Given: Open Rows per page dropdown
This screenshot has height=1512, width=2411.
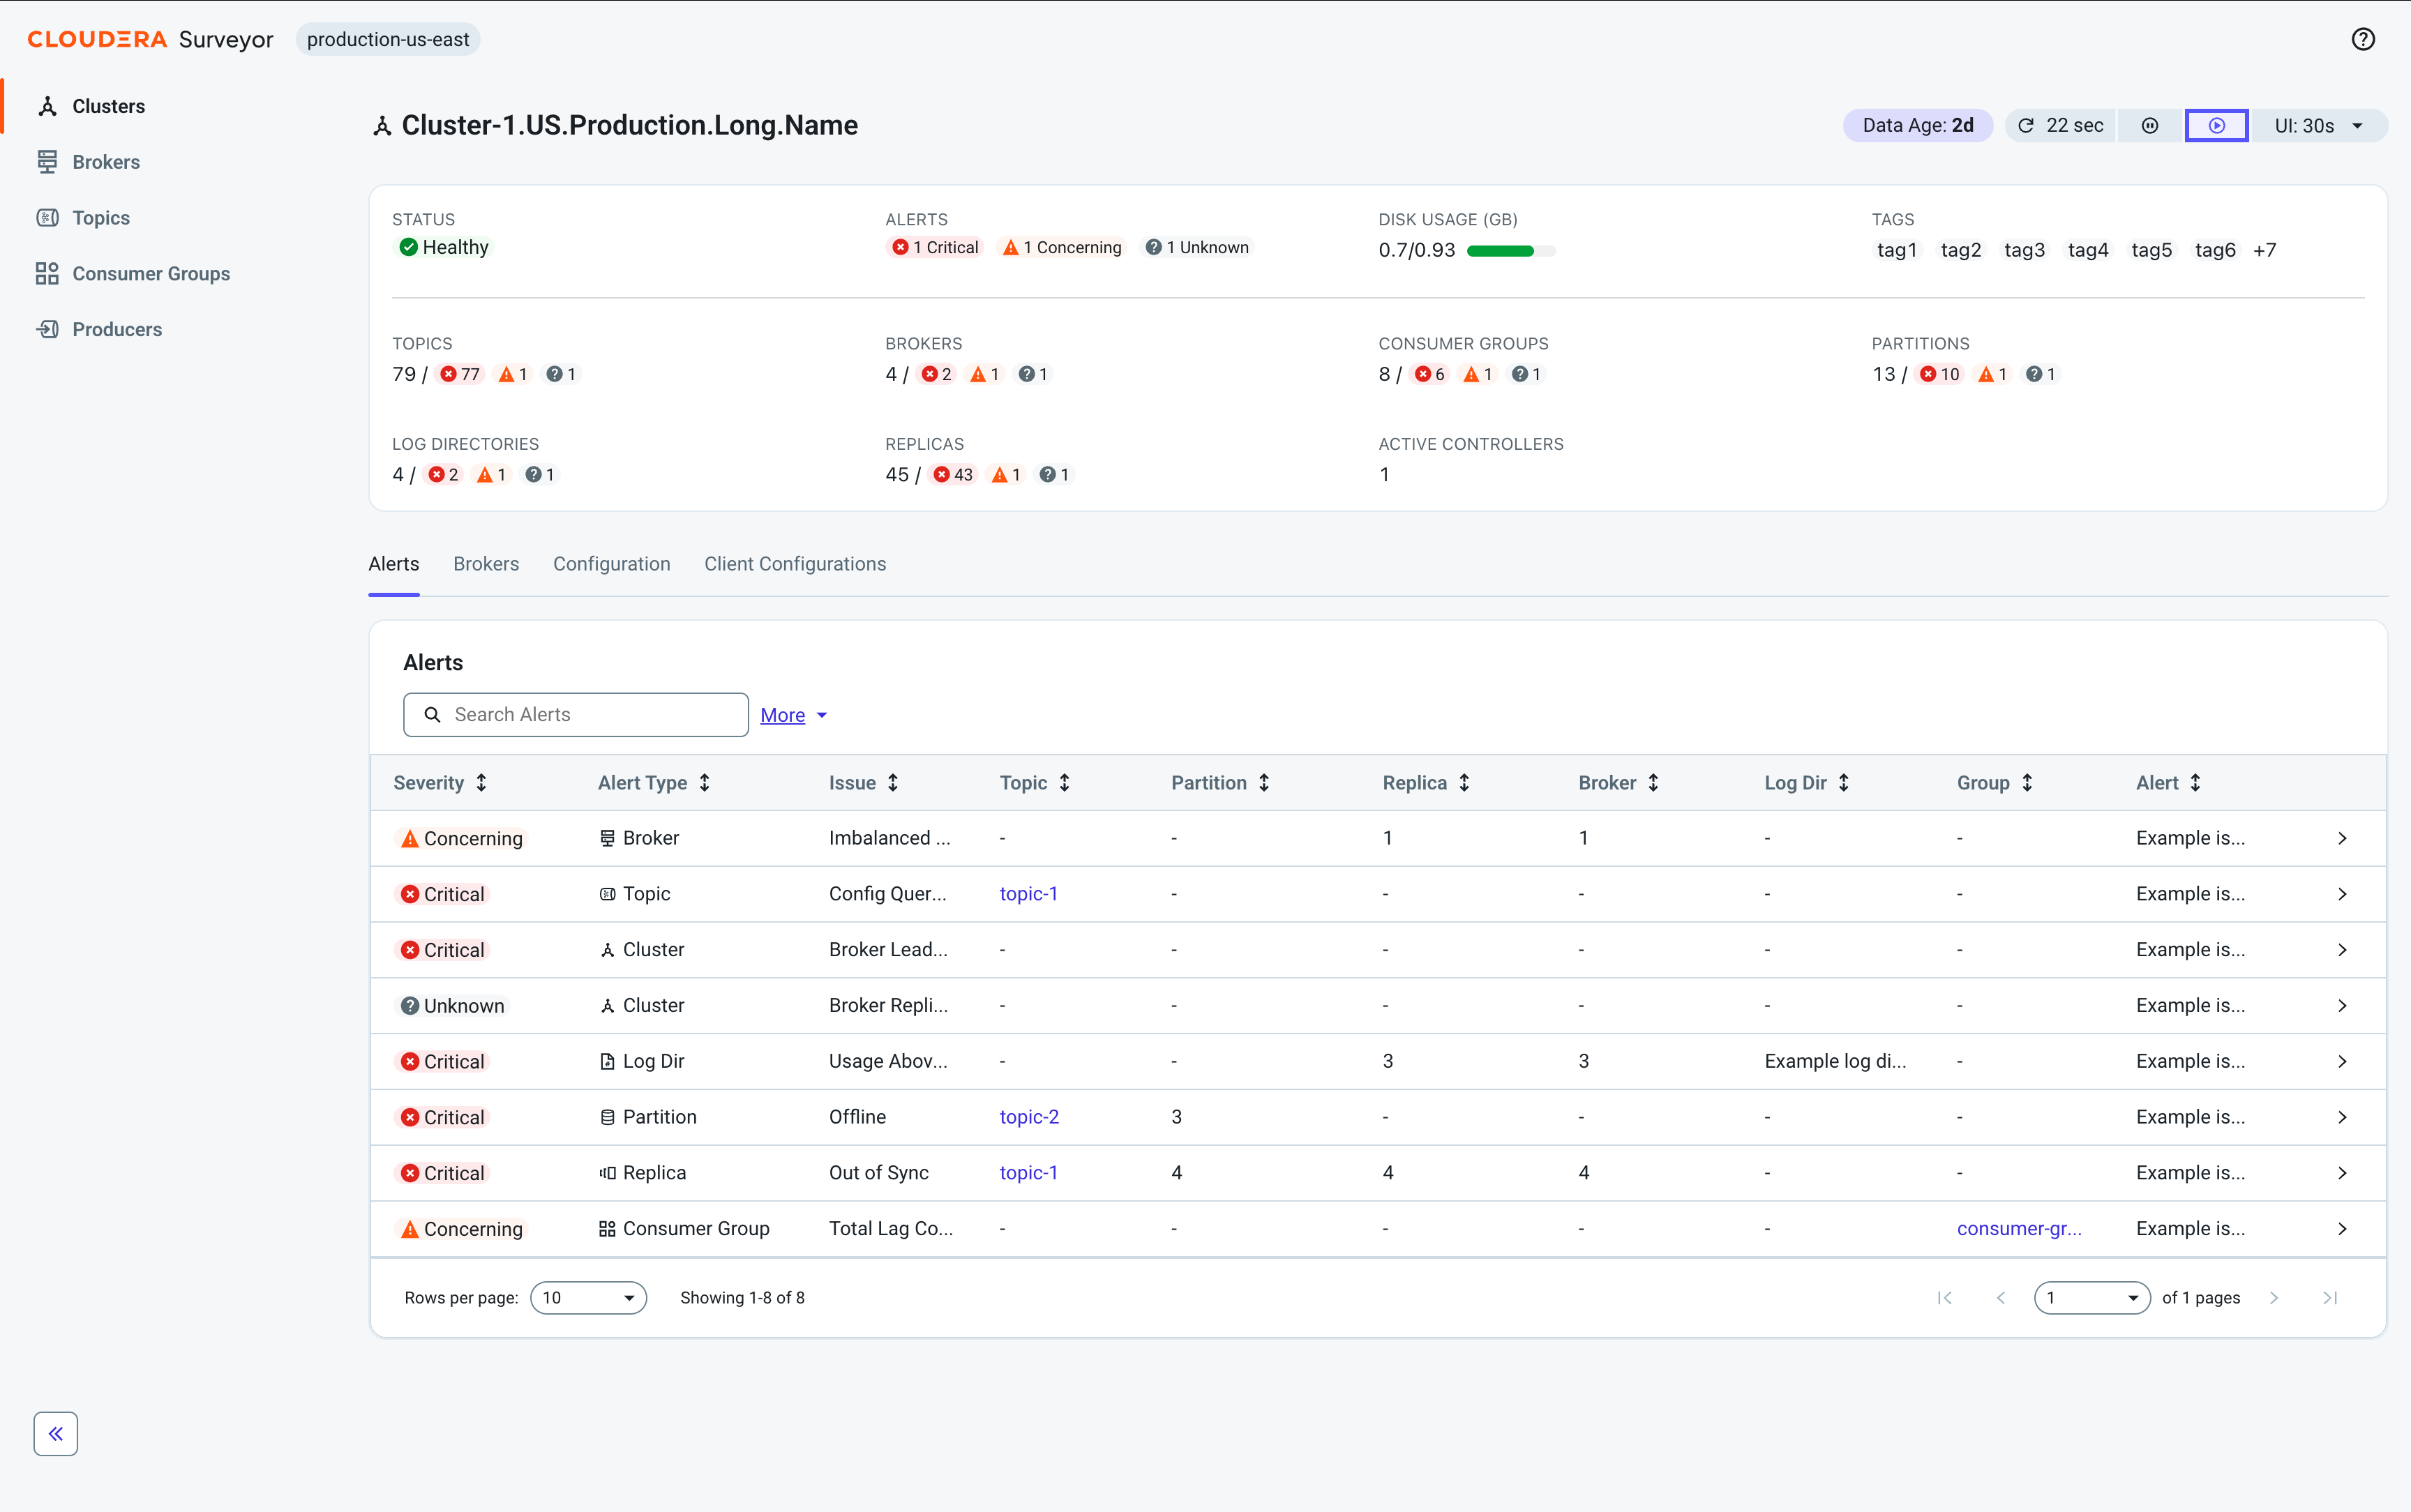Looking at the screenshot, I should [588, 1297].
